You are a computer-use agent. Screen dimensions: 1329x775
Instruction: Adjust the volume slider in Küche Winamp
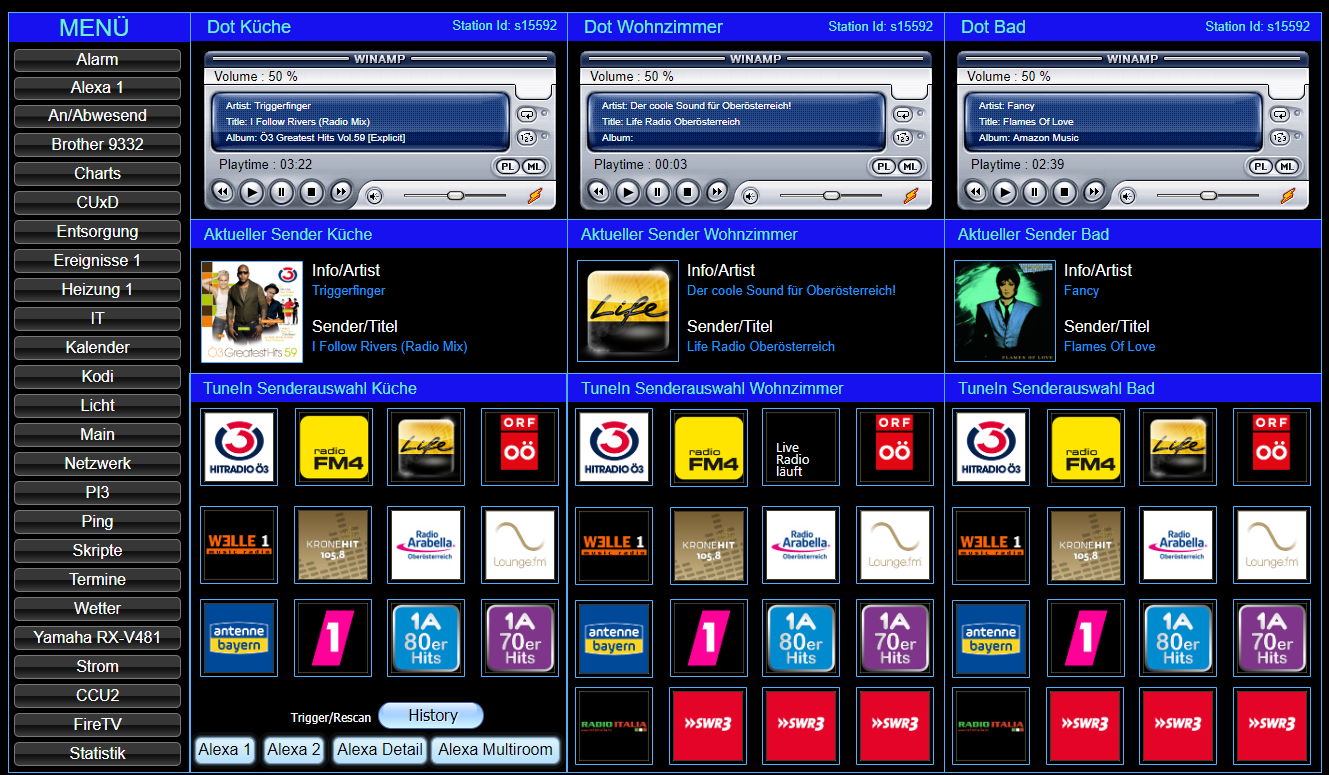[x=455, y=195]
